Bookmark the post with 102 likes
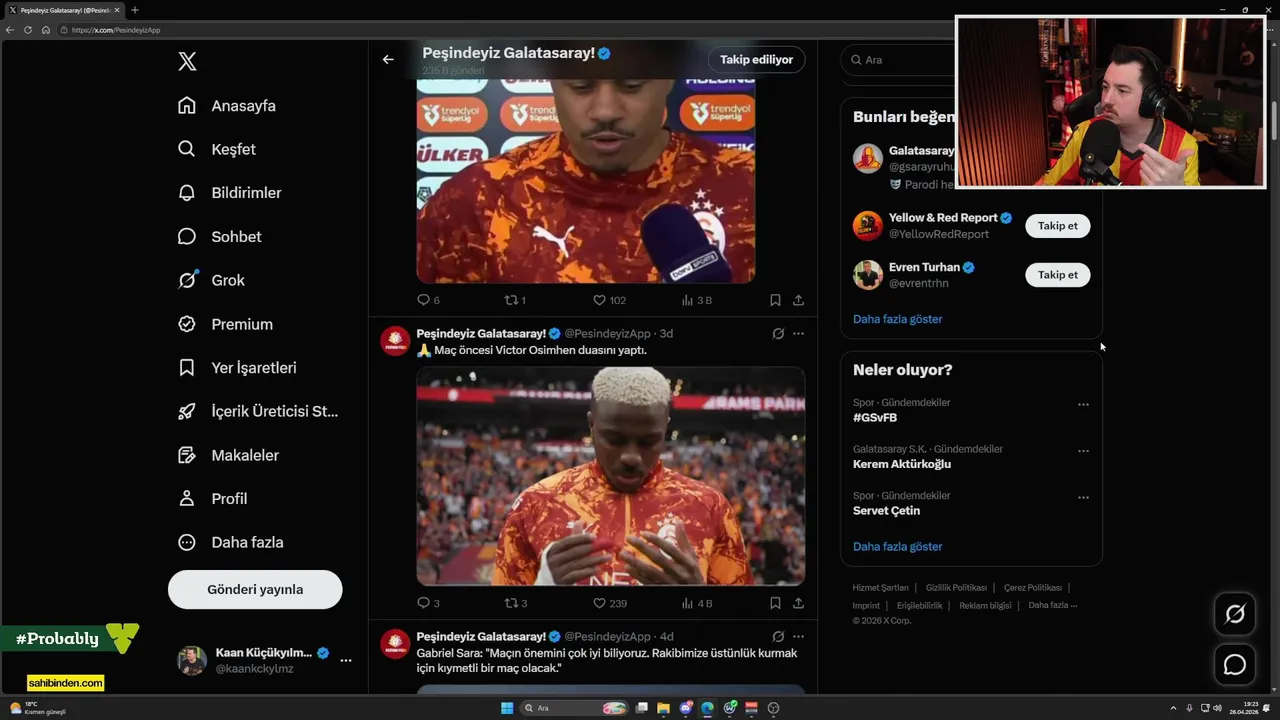This screenshot has height=720, width=1280. click(x=775, y=300)
